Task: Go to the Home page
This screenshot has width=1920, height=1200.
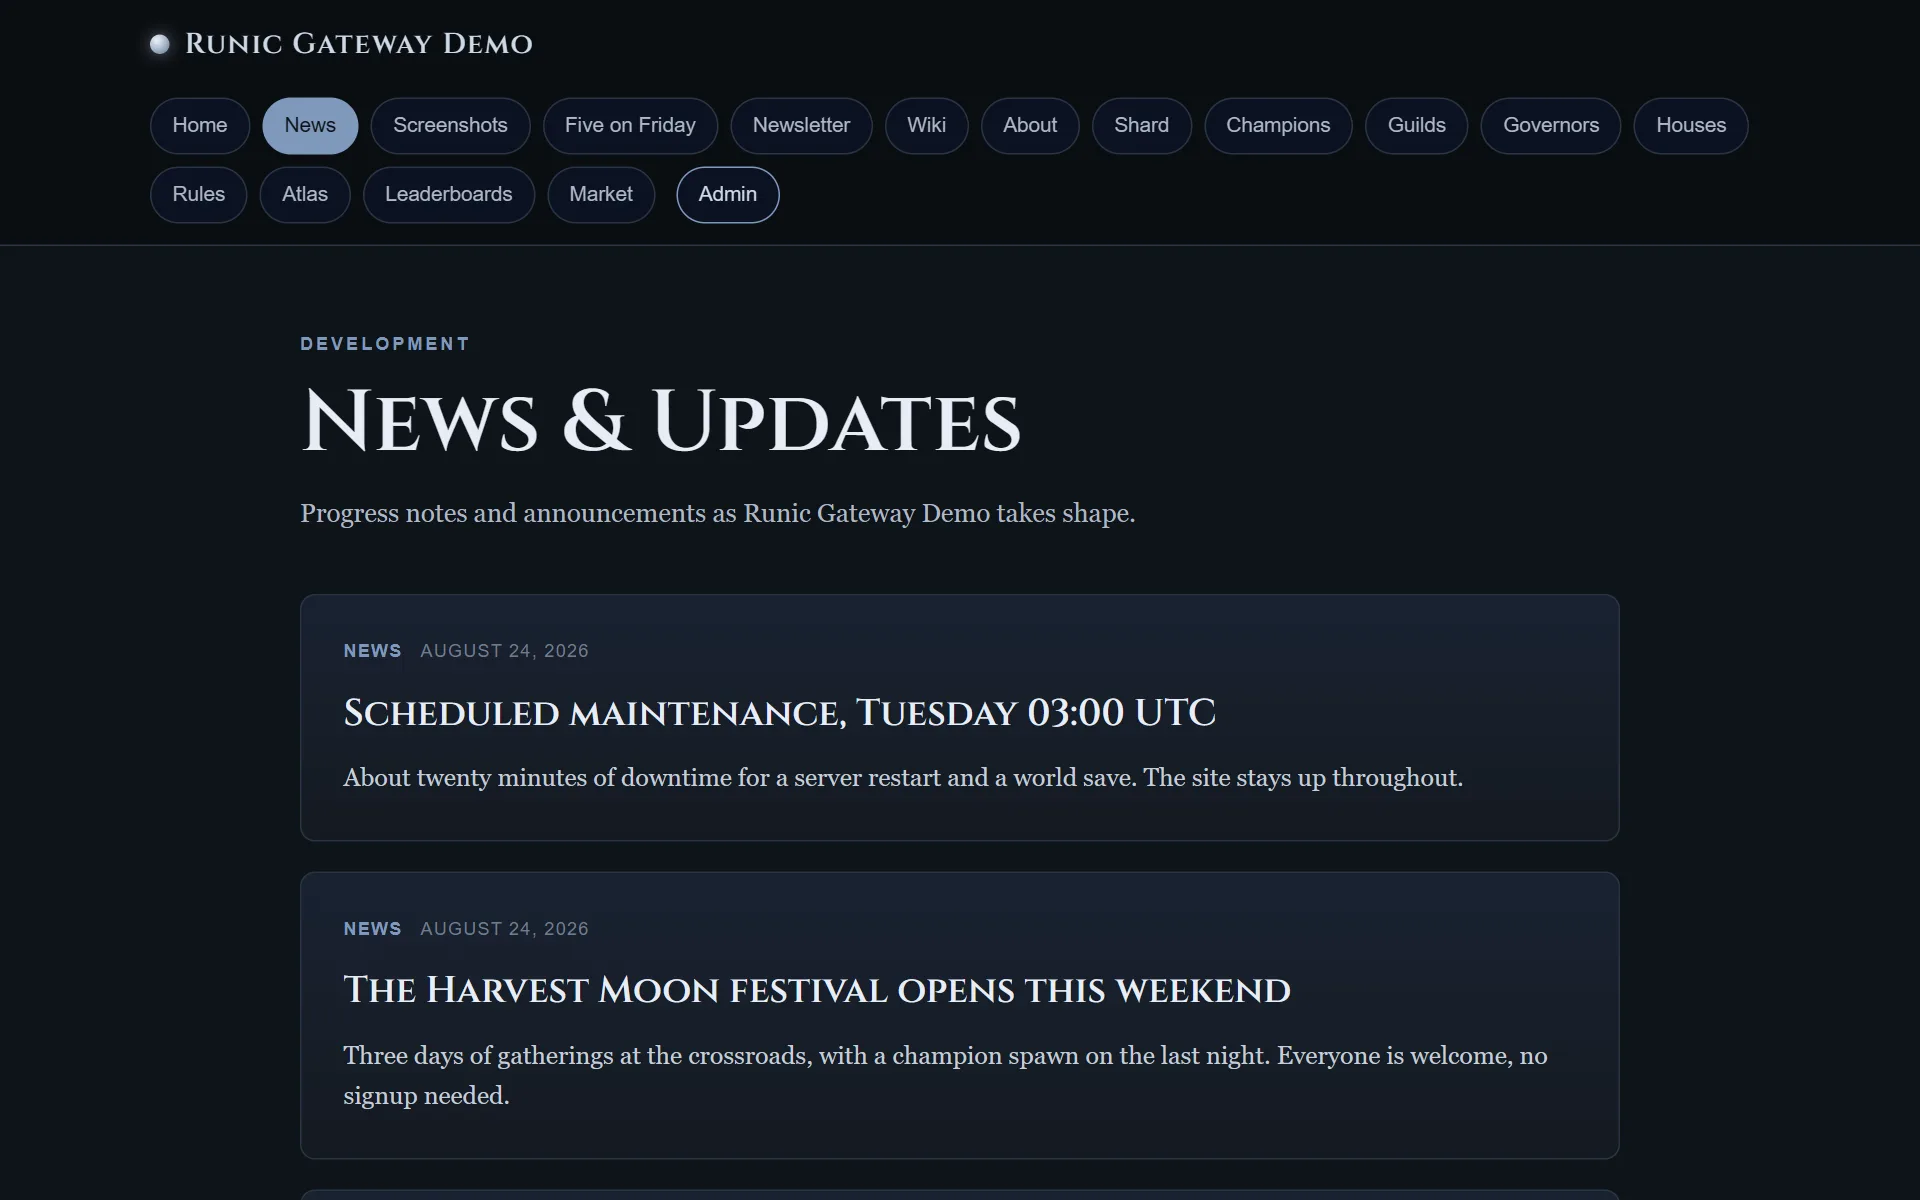Action: pos(200,126)
